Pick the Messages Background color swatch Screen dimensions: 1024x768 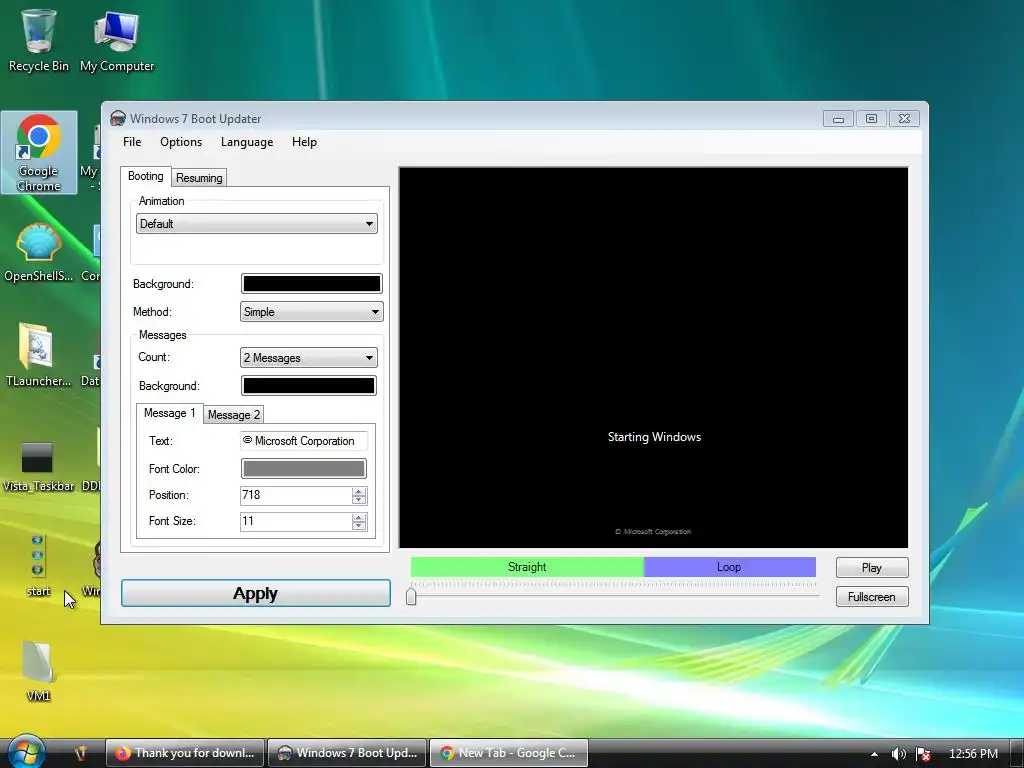[308, 385]
